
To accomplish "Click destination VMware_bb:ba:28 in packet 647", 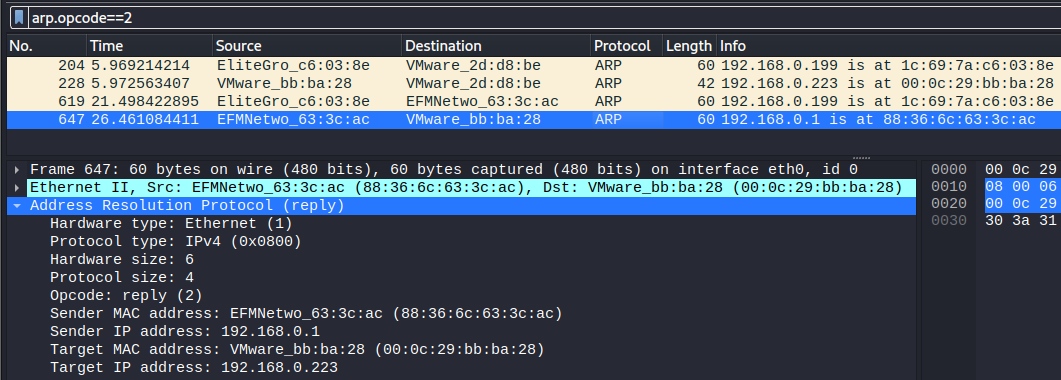I will 474,120.
